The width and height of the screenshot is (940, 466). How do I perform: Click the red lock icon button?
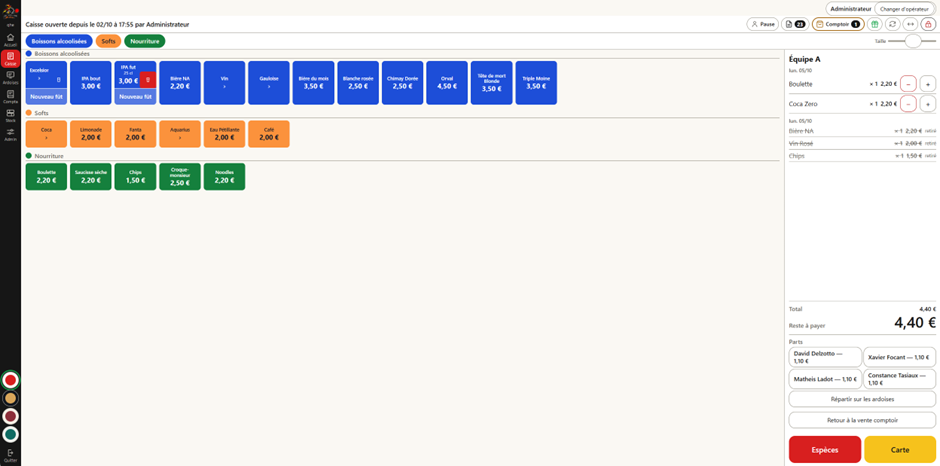pos(929,24)
